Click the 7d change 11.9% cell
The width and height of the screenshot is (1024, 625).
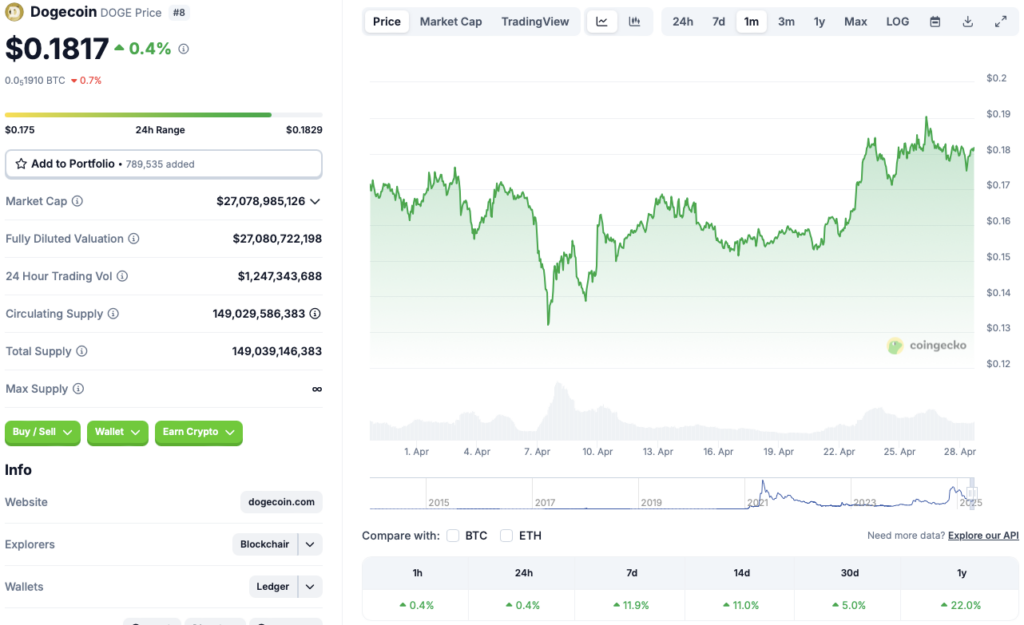point(631,605)
